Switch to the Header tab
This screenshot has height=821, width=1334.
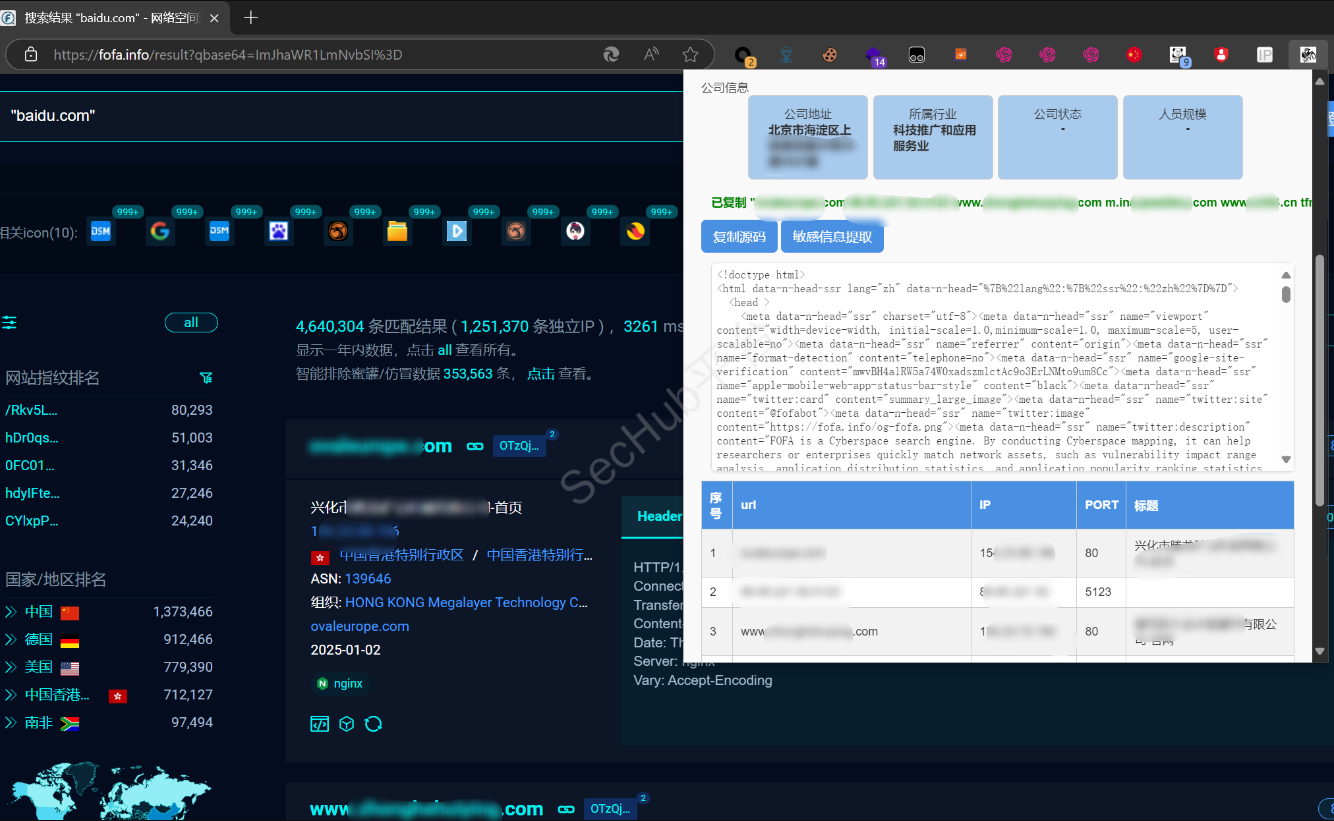pyautogui.click(x=658, y=517)
